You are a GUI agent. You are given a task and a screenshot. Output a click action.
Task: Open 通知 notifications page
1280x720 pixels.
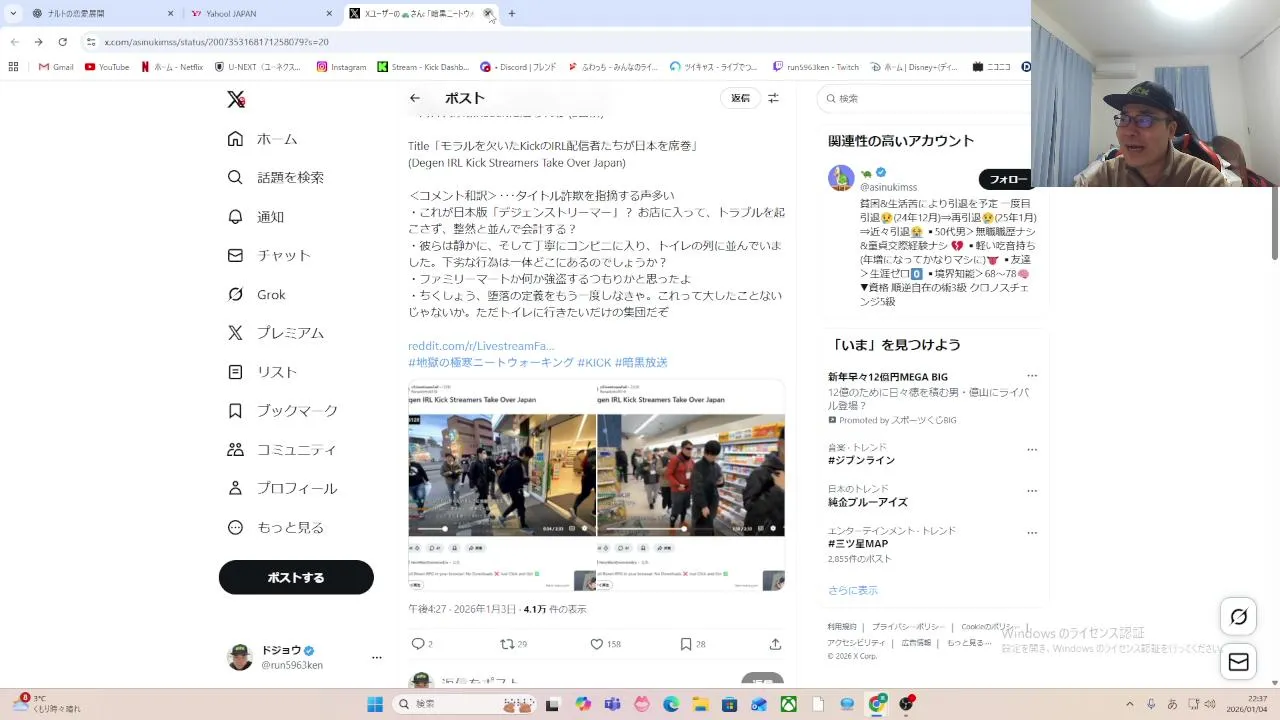pyautogui.click(x=255, y=216)
